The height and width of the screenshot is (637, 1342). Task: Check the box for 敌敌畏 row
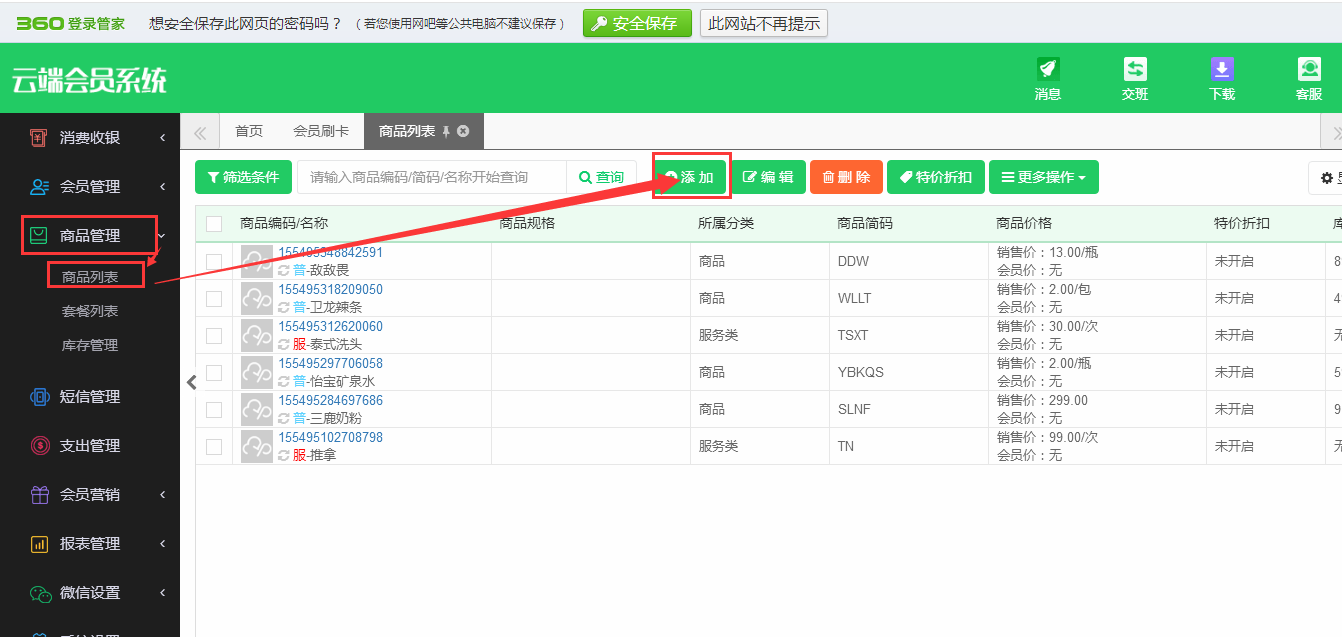tap(214, 261)
